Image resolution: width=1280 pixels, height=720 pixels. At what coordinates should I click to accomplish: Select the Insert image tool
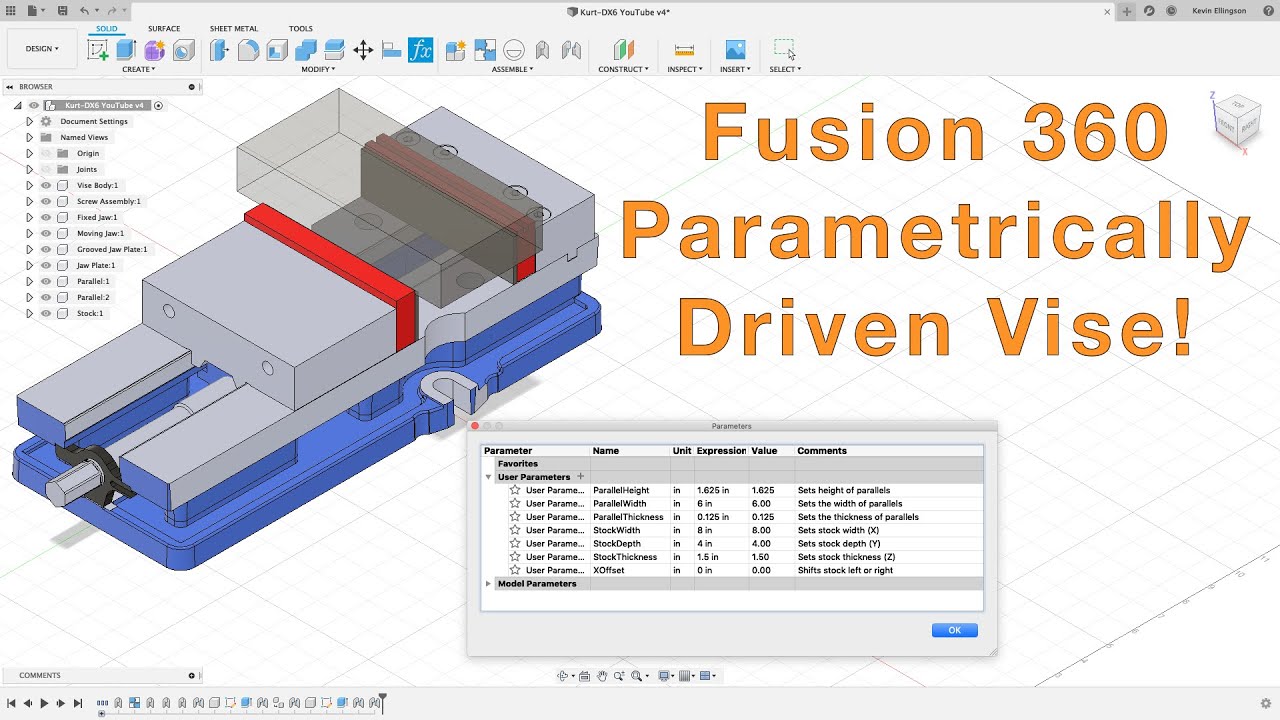tap(735, 50)
